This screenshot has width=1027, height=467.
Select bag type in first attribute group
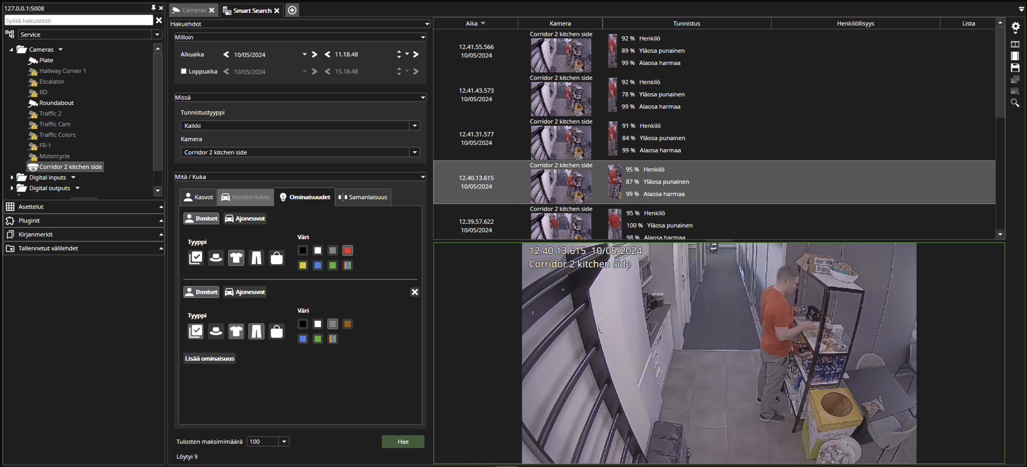tap(276, 258)
